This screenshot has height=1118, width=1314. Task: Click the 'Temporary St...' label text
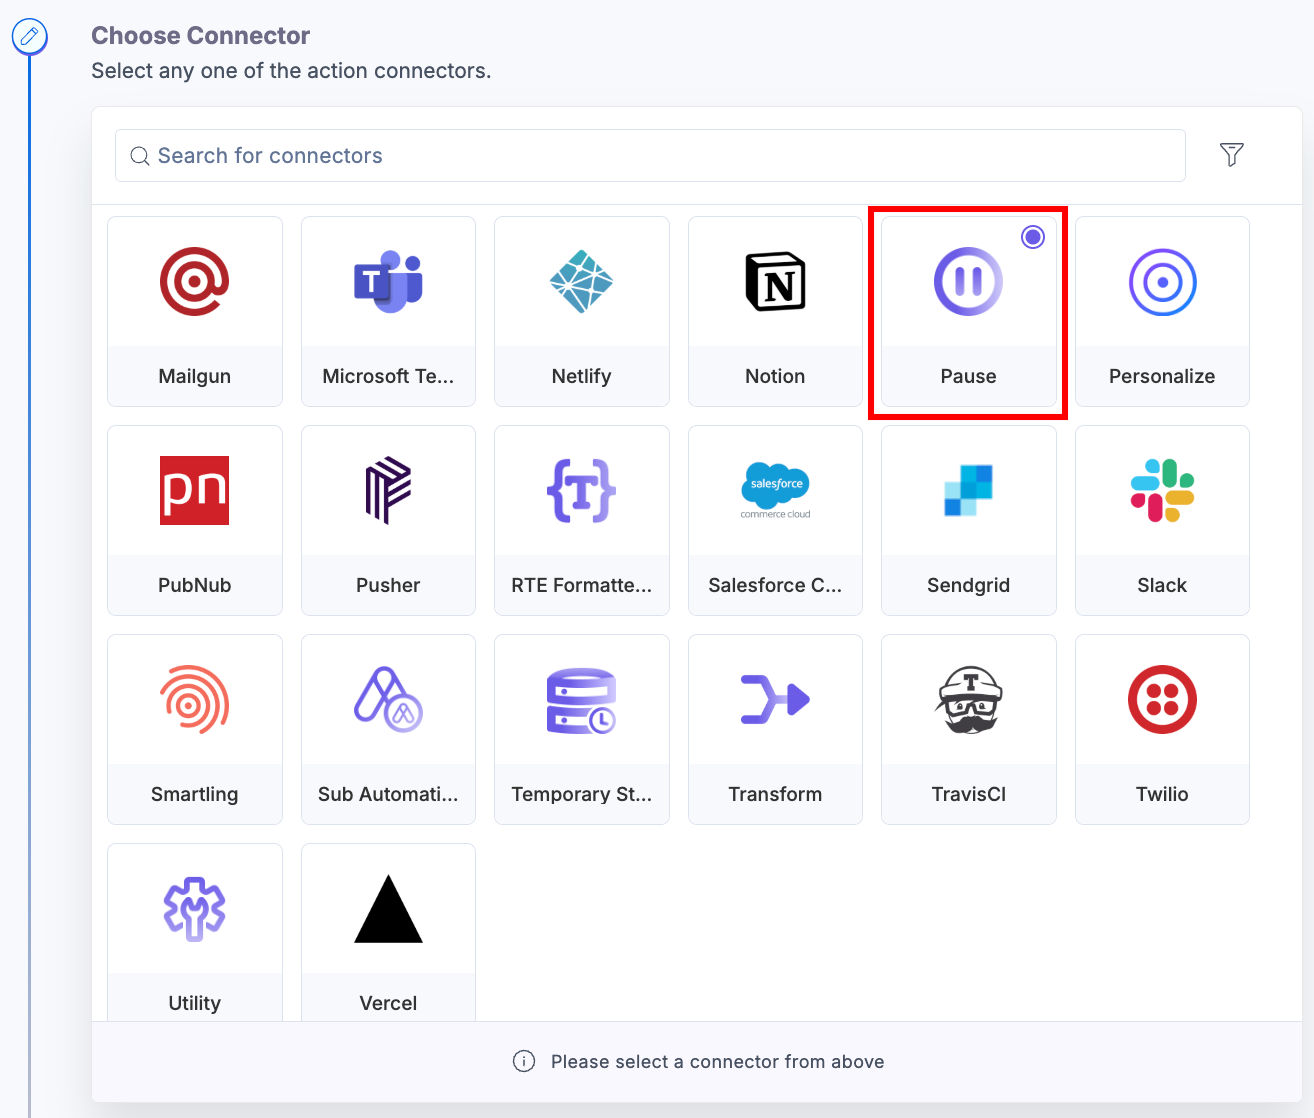(x=581, y=794)
